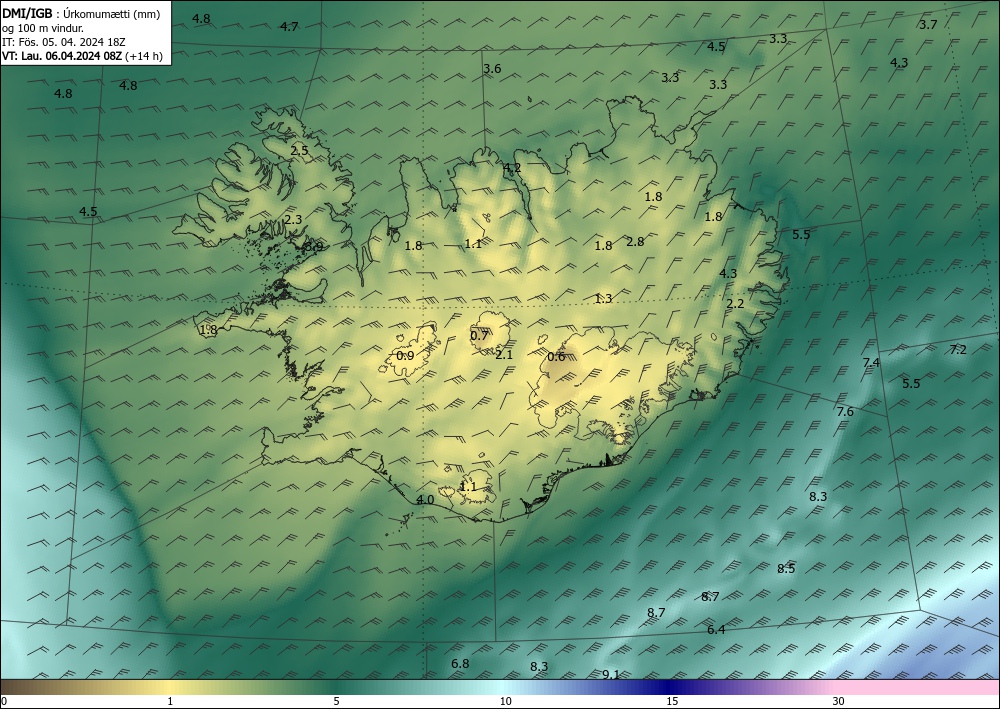Click the colour scale label 1
This screenshot has width=1000, height=709.
pos(170,702)
